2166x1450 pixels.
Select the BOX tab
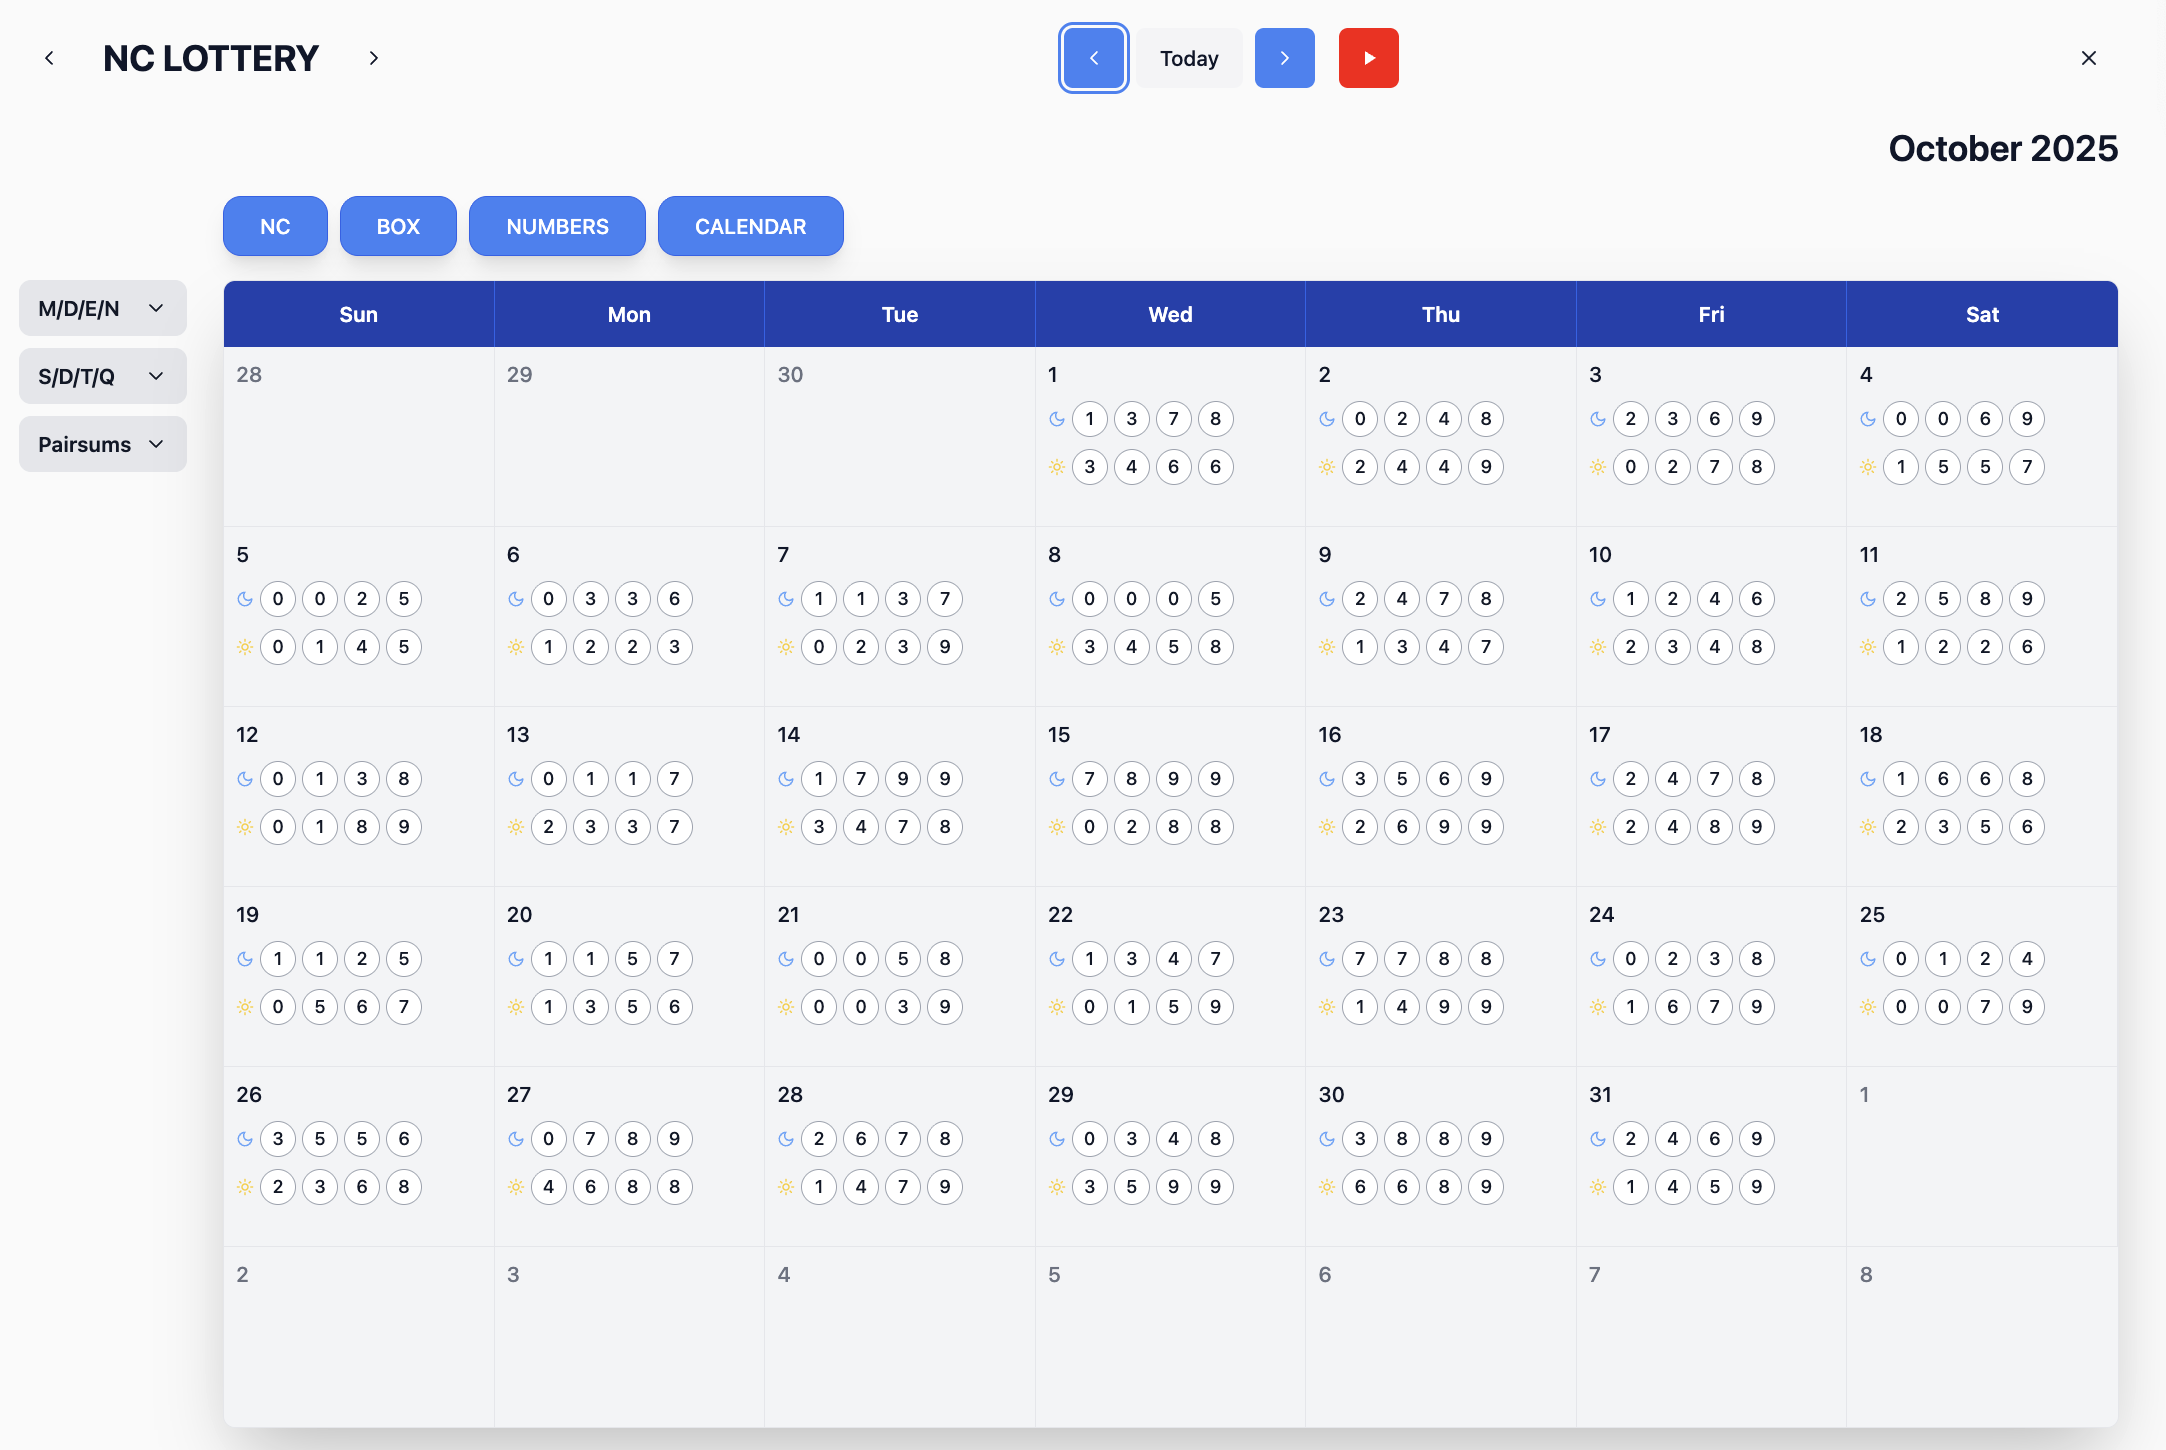pyautogui.click(x=398, y=226)
